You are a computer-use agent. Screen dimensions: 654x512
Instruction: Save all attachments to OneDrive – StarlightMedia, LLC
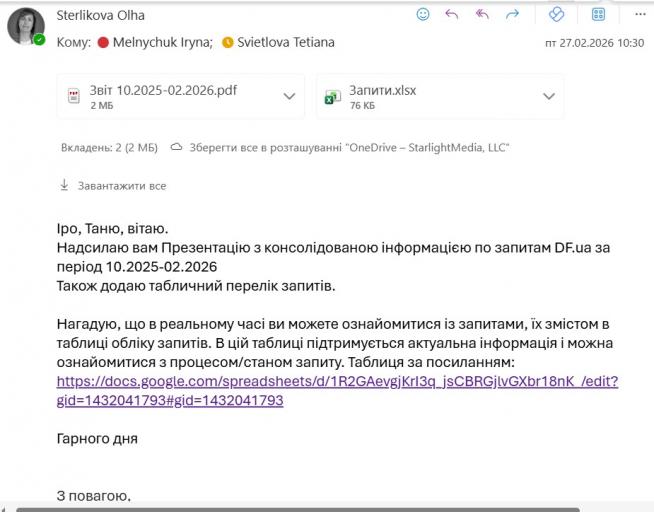tap(350, 148)
